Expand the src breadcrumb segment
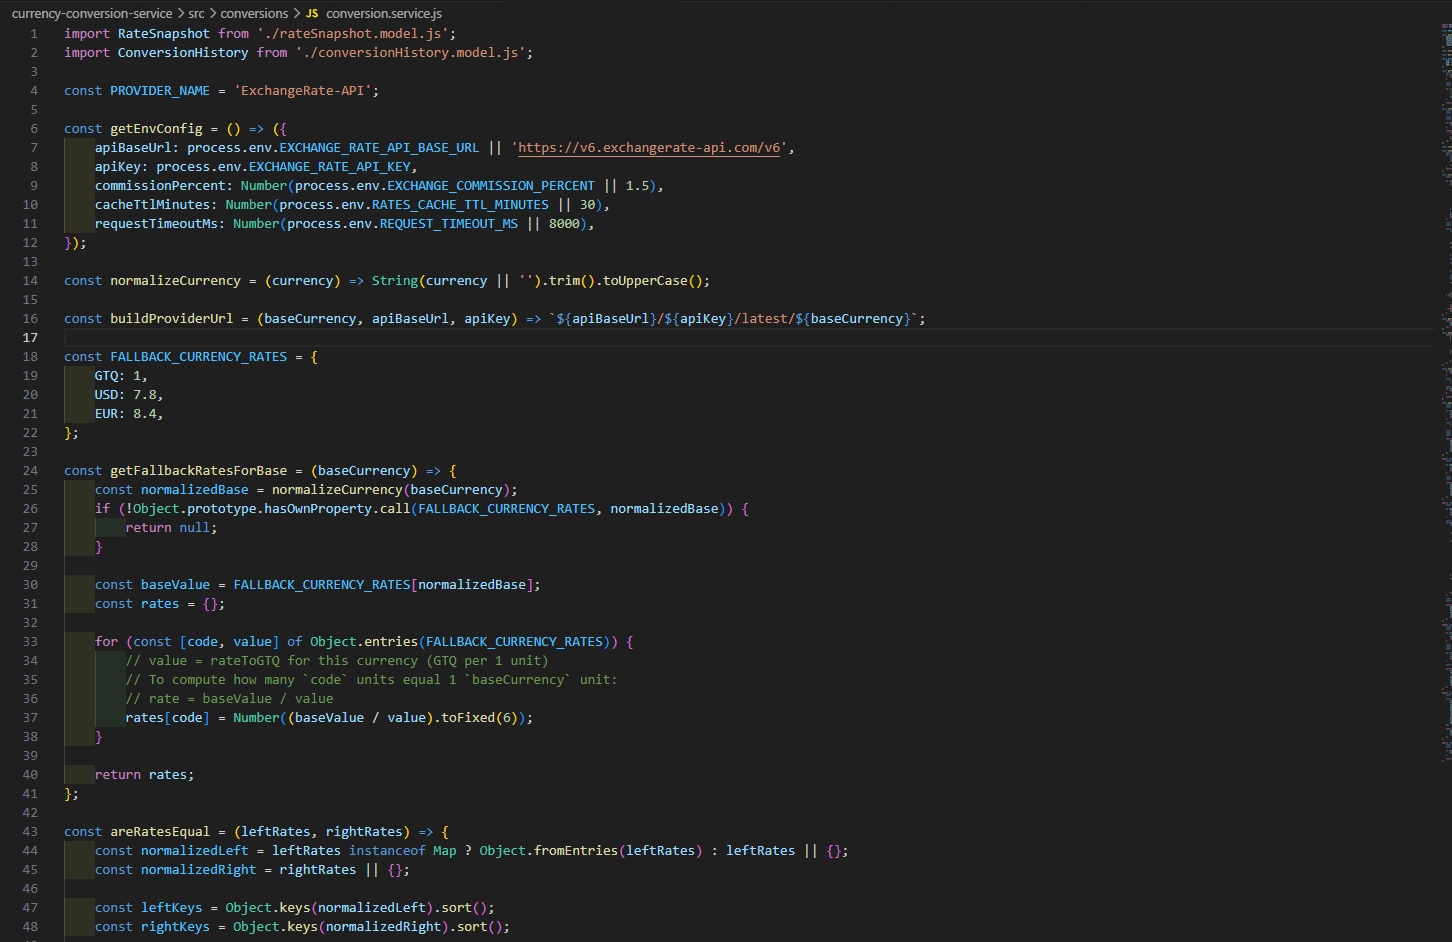This screenshot has height=942, width=1452. click(x=196, y=14)
